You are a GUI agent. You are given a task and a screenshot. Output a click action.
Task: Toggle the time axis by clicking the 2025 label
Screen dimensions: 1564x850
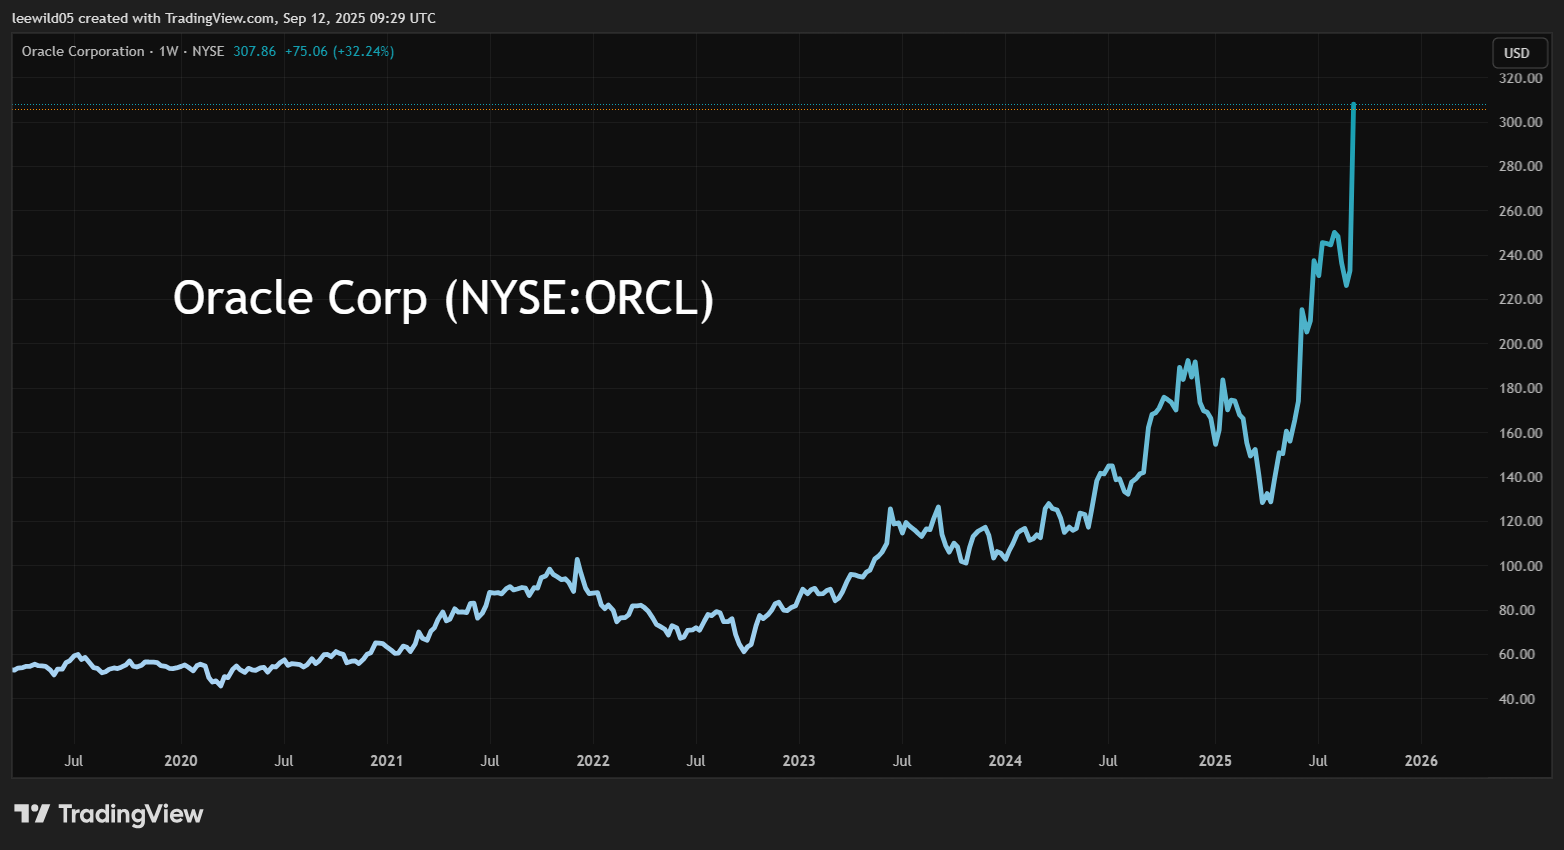(x=1215, y=761)
